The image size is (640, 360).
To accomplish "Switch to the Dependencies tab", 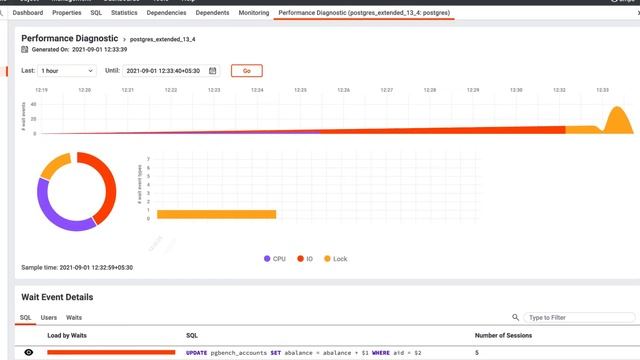I will [166, 13].
